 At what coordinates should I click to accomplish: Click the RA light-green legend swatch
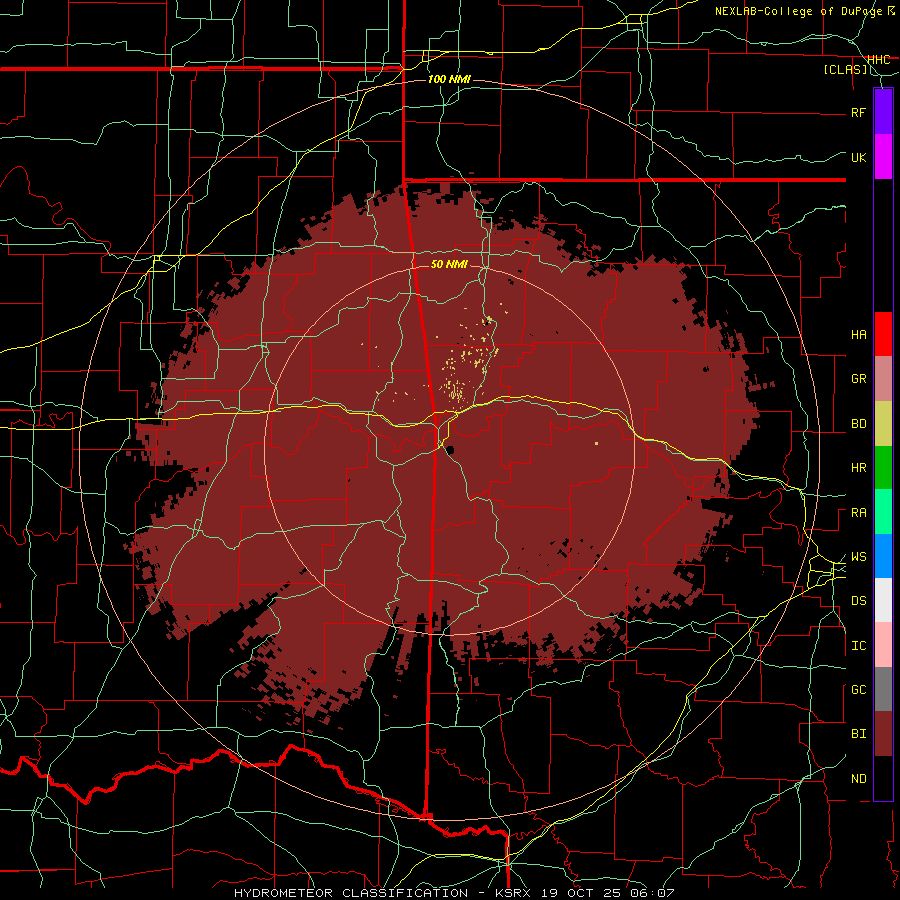pyautogui.click(x=883, y=512)
